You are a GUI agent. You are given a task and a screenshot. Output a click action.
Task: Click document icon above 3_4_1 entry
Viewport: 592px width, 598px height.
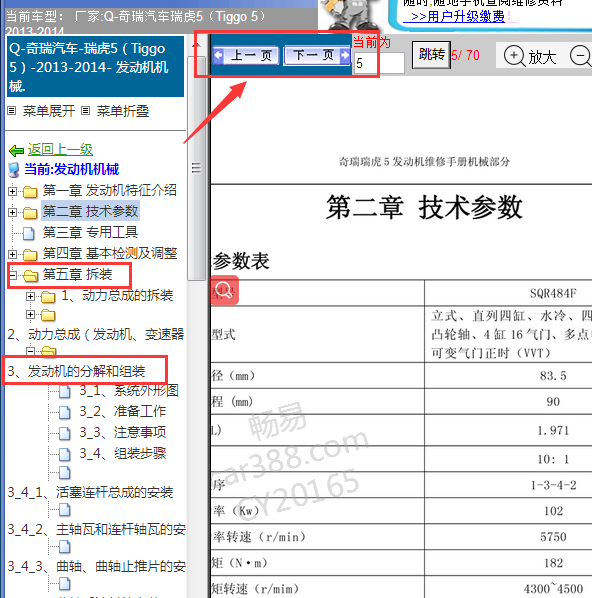[64, 473]
